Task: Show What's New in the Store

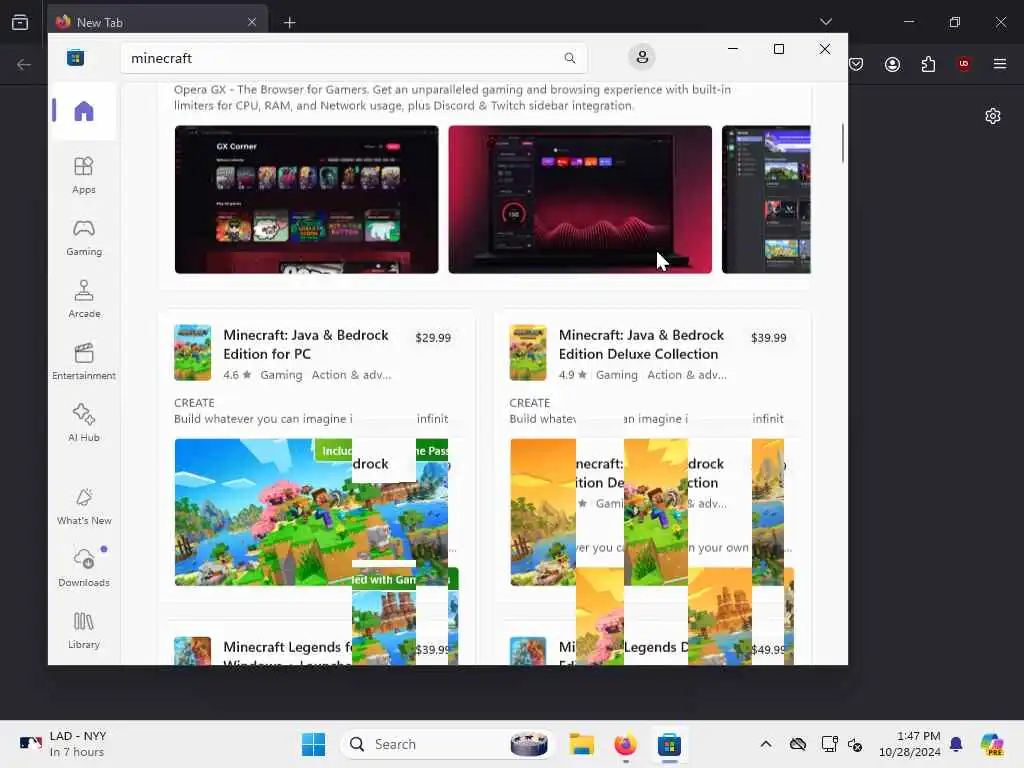Action: (x=84, y=506)
